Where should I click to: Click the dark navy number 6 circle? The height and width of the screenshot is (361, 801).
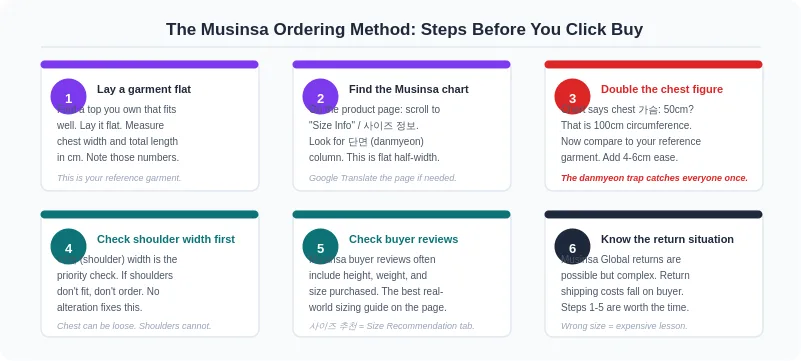pyautogui.click(x=572, y=247)
